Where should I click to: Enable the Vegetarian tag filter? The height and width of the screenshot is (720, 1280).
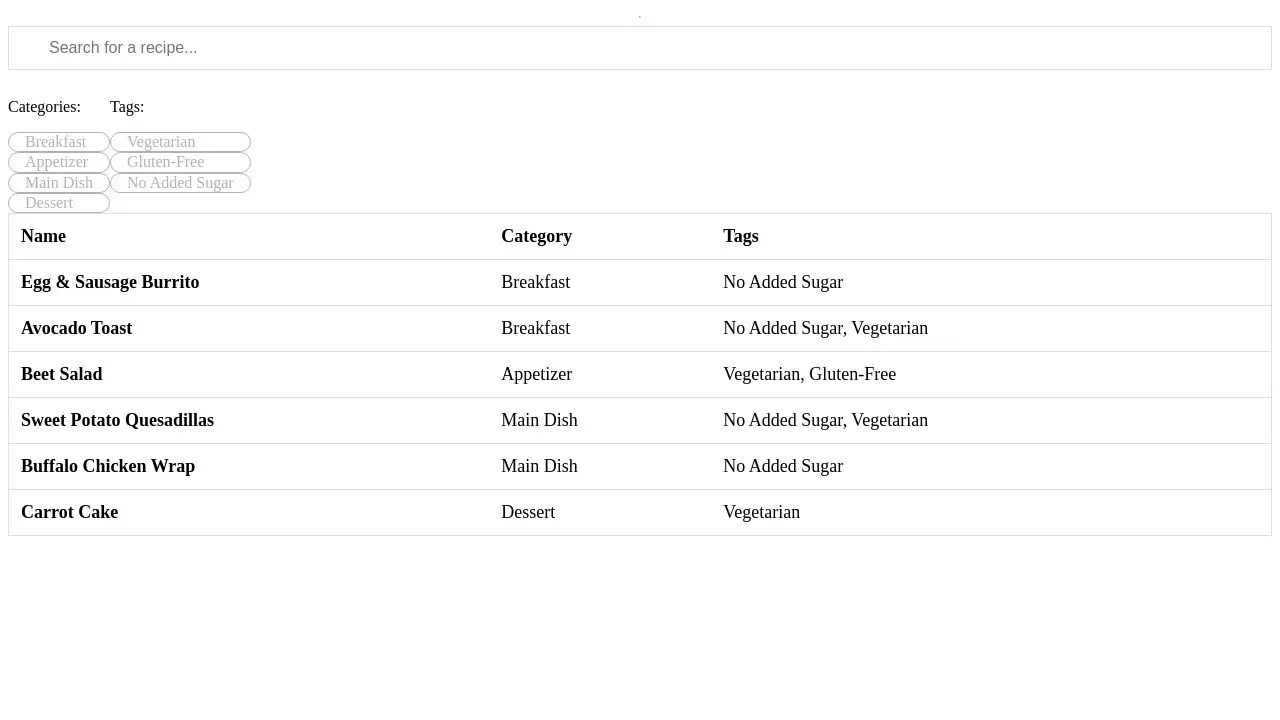pyautogui.click(x=180, y=141)
